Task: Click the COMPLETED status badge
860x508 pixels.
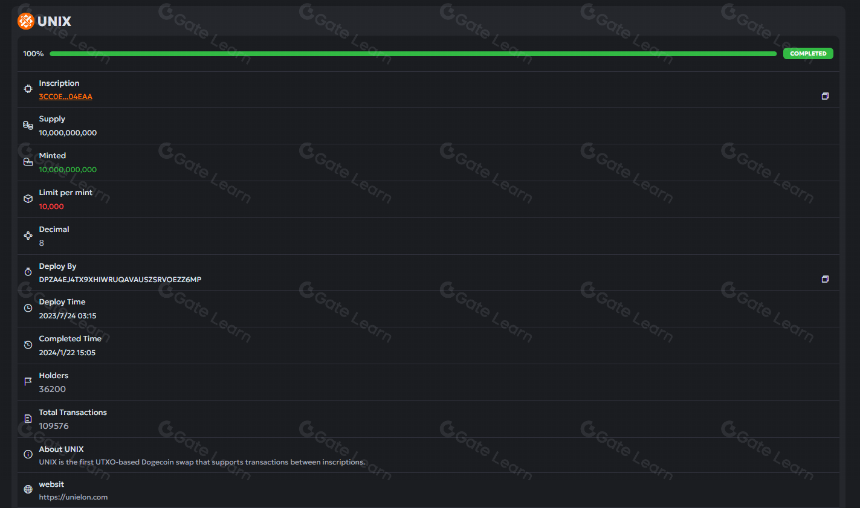Action: click(x=808, y=53)
